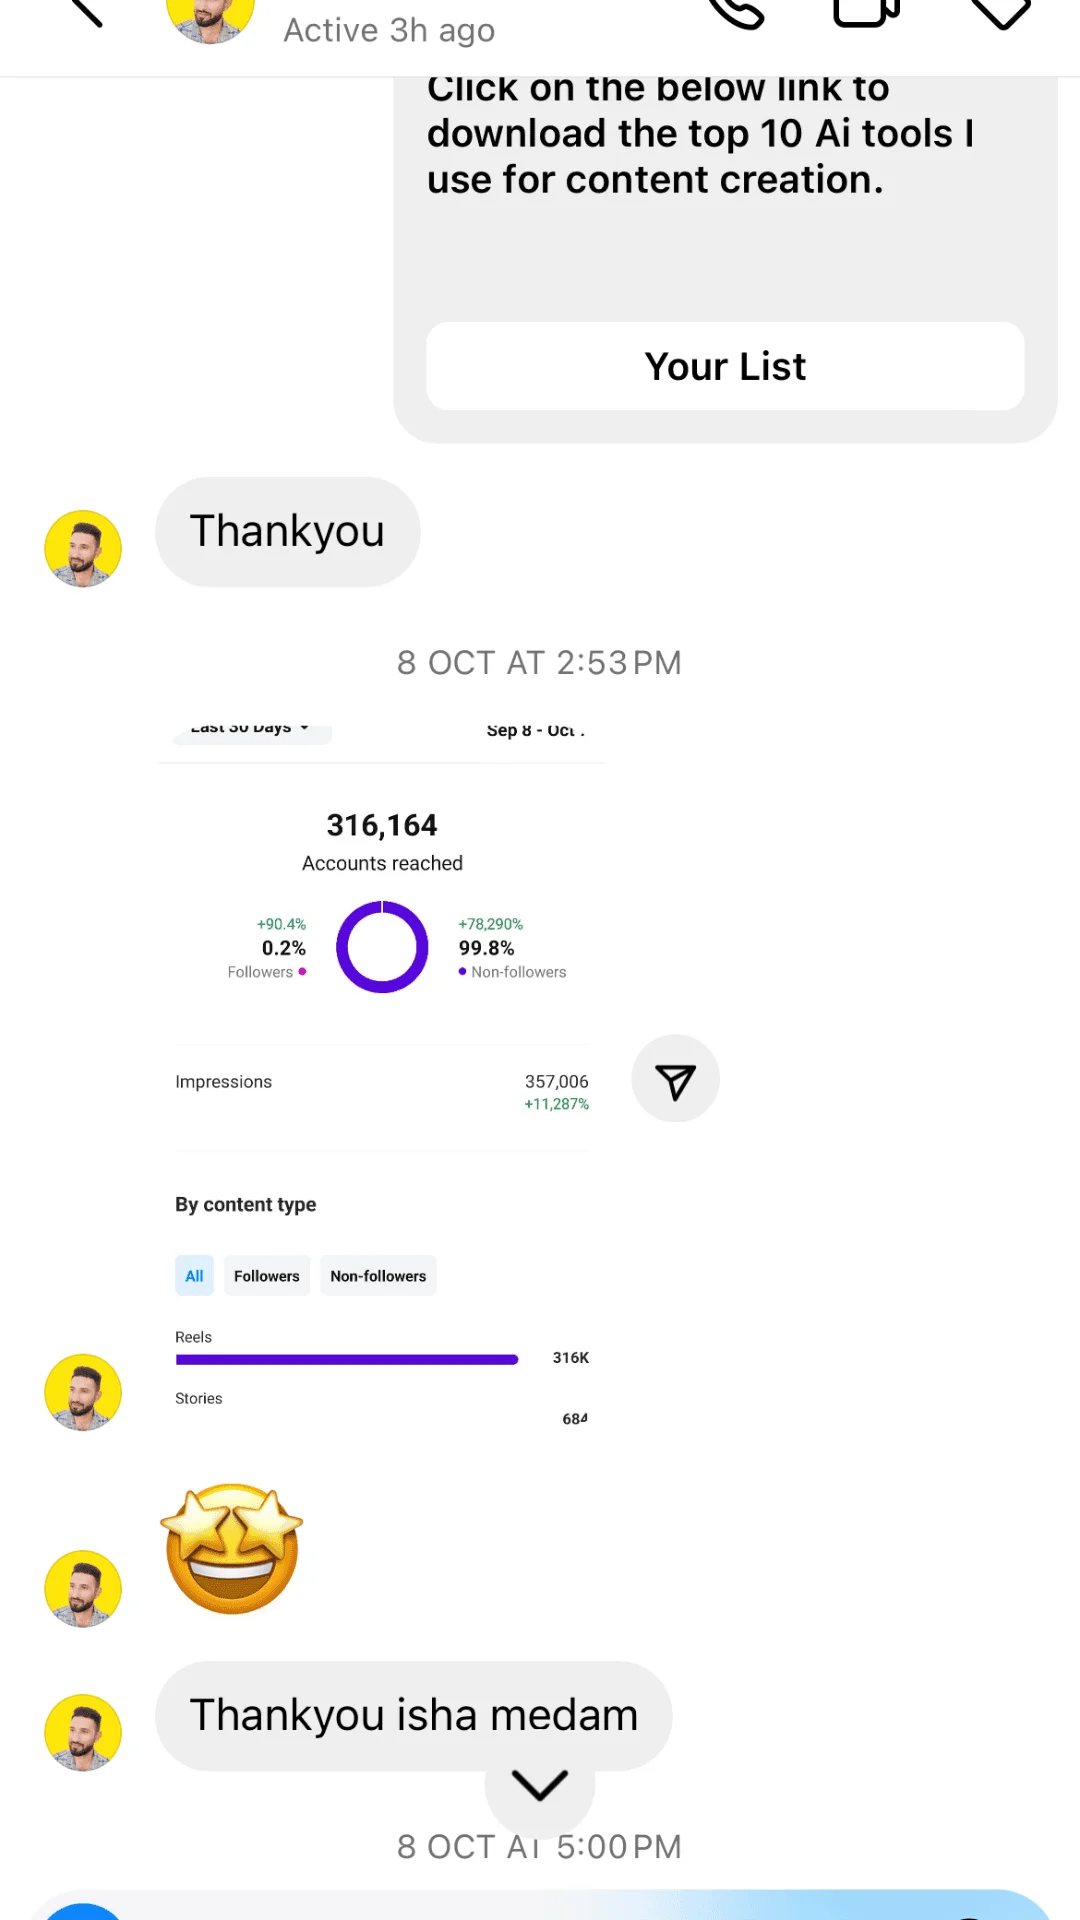Tap the back arrow in chat header
1080x1920 pixels.
tap(86, 12)
